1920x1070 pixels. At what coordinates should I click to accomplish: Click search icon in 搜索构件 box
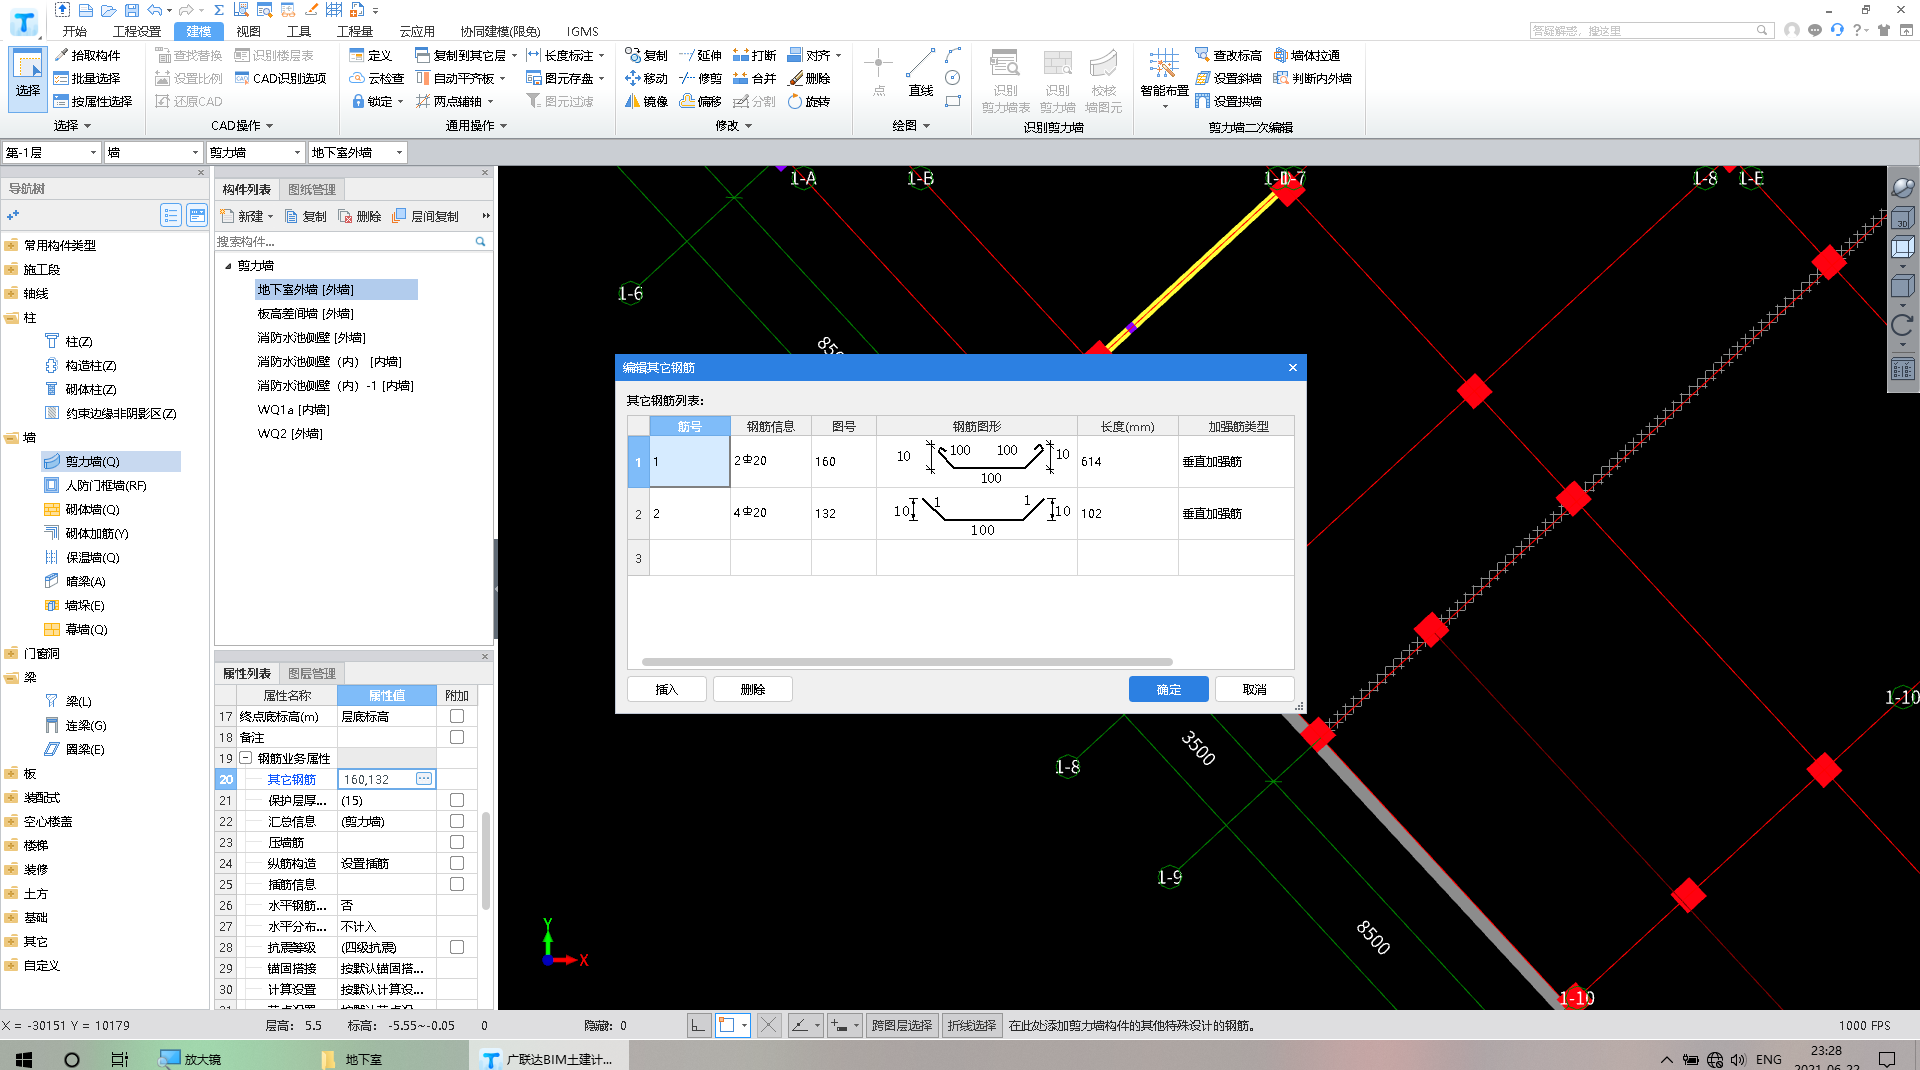[480, 241]
